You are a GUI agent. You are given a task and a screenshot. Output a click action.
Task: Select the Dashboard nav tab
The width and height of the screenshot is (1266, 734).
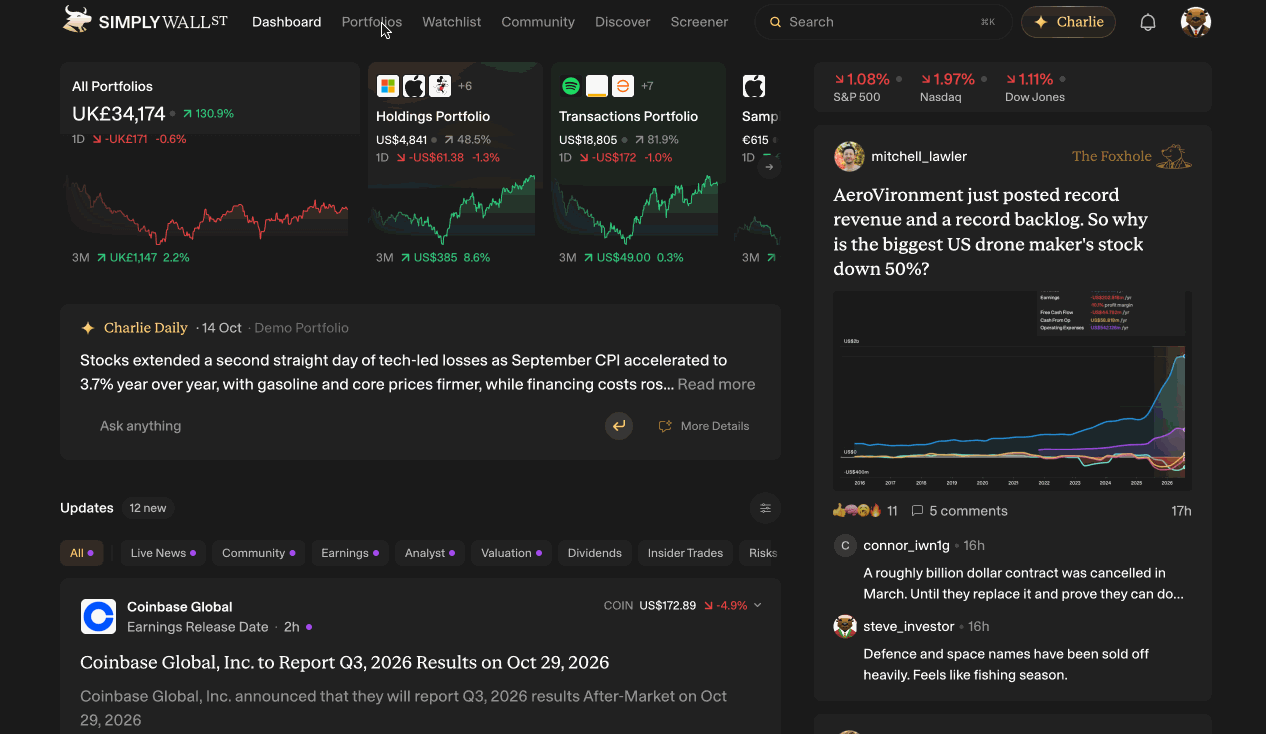pyautogui.click(x=287, y=22)
